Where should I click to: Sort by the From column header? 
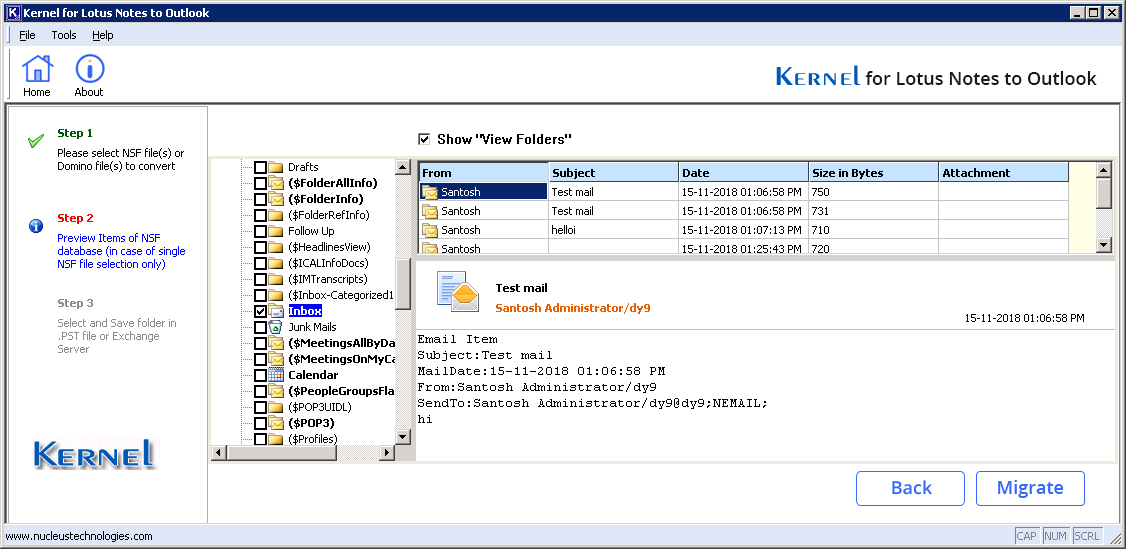click(483, 172)
